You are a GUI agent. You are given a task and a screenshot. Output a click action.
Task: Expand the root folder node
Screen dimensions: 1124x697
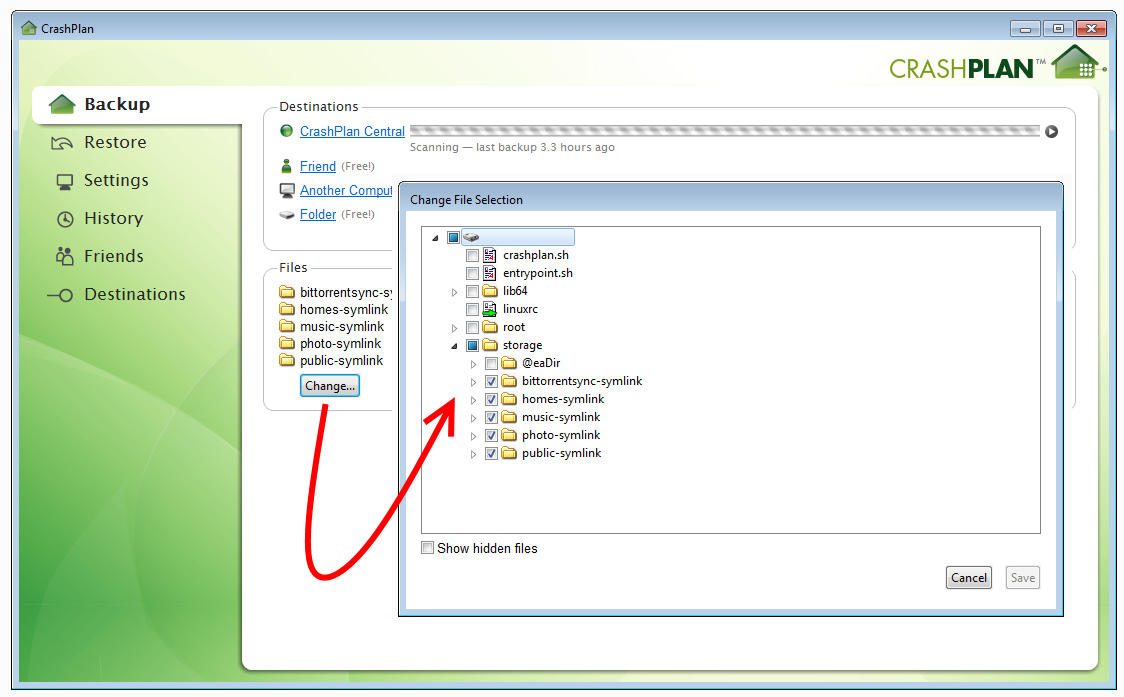coord(454,328)
